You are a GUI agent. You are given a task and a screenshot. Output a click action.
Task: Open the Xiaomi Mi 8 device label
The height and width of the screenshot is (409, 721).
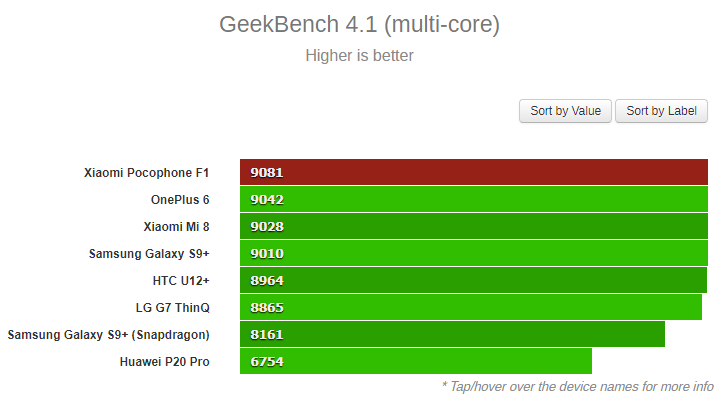pos(176,227)
